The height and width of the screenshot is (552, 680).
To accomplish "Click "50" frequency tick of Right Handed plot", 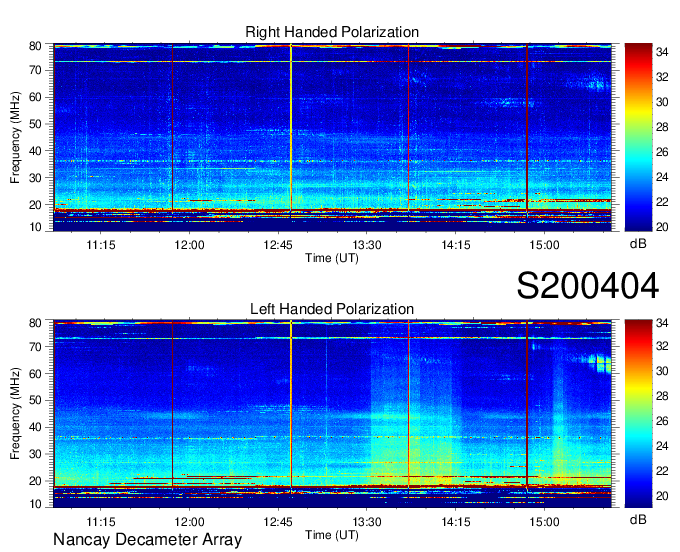I will pyautogui.click(x=35, y=124).
